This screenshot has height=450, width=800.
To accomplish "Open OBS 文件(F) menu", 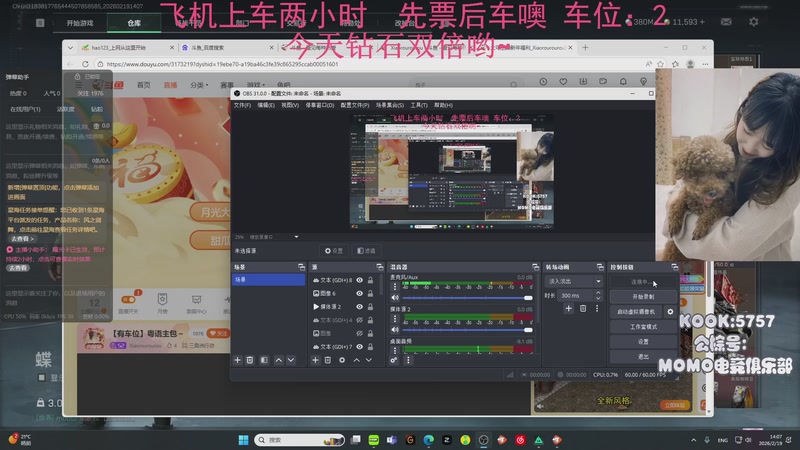I will click(242, 105).
